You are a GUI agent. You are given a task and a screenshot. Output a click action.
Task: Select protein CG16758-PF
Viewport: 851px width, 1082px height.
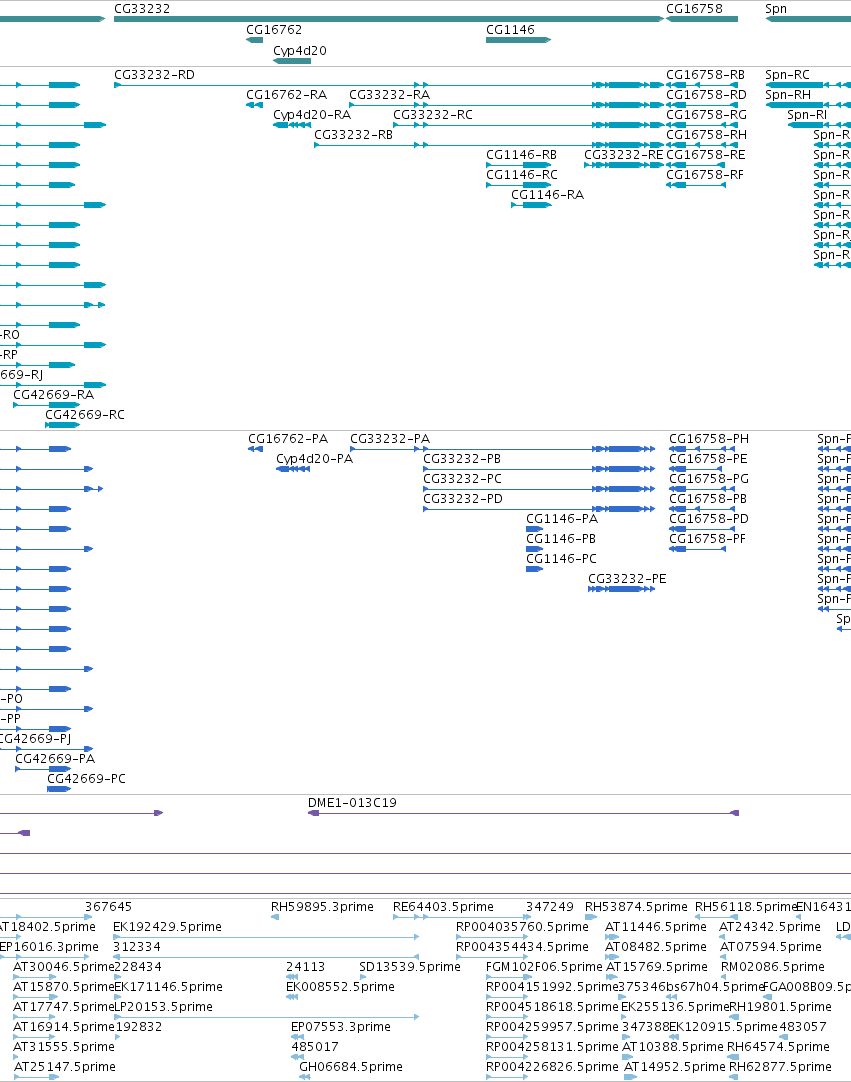pyautogui.click(x=697, y=549)
